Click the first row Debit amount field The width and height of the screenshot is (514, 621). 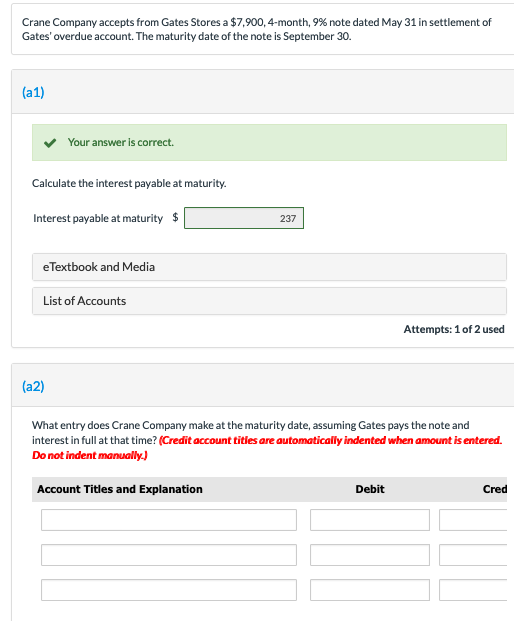coord(370,520)
